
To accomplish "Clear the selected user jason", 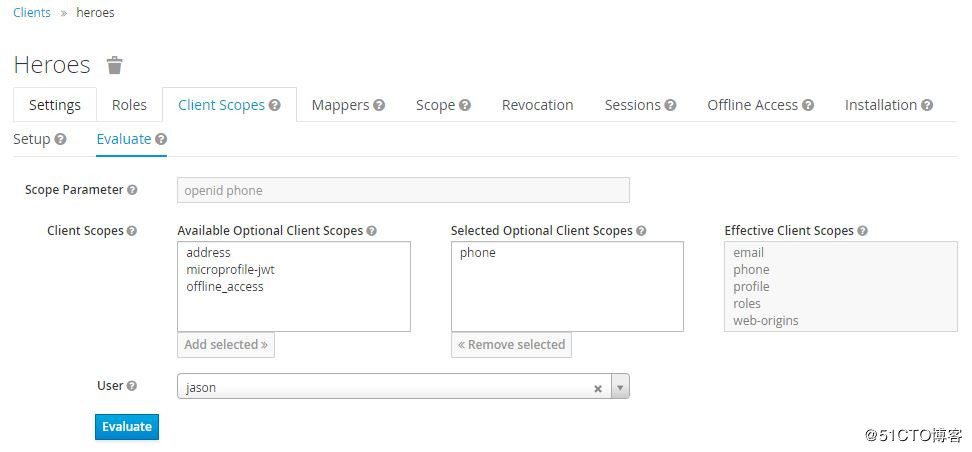I will (598, 388).
